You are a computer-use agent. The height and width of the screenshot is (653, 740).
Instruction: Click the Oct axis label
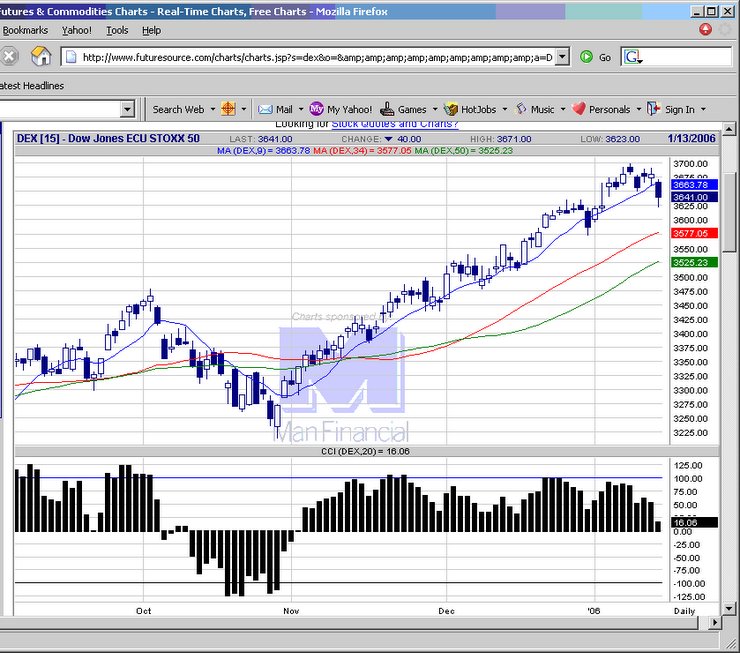point(143,611)
